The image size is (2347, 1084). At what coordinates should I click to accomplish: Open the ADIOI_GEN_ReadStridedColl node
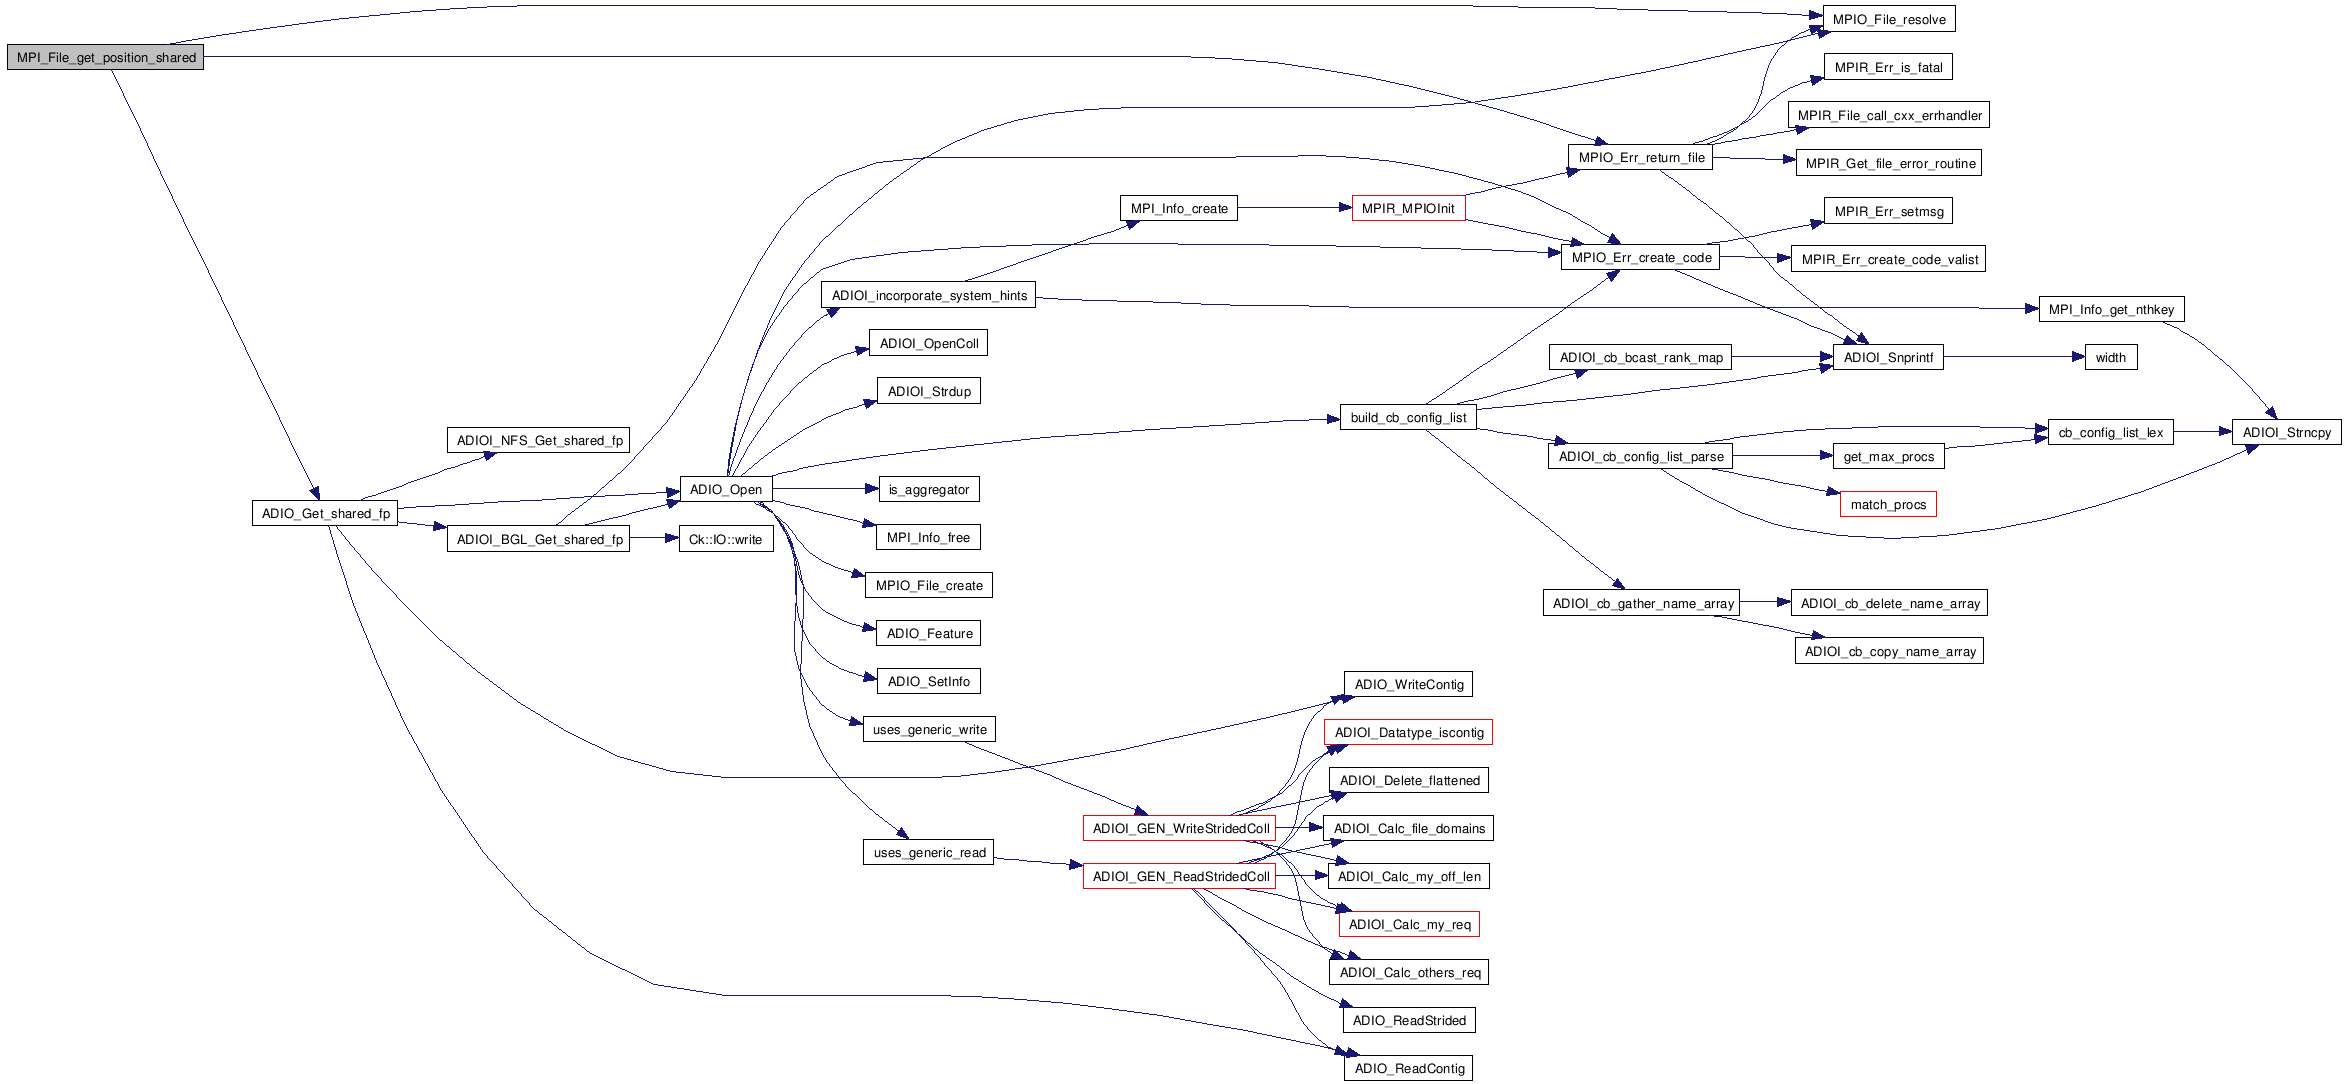(1180, 877)
